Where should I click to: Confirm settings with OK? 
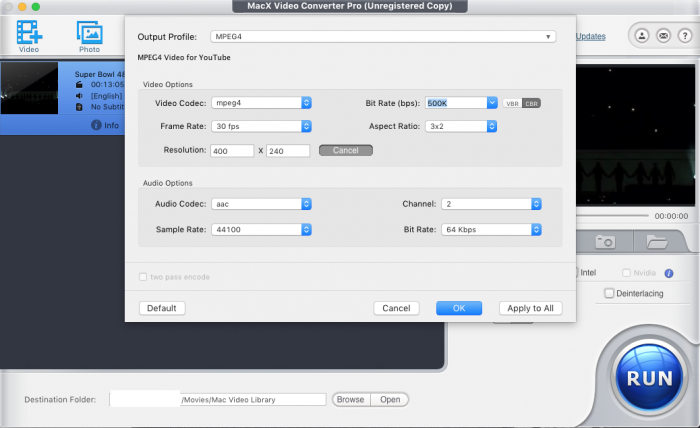point(459,308)
